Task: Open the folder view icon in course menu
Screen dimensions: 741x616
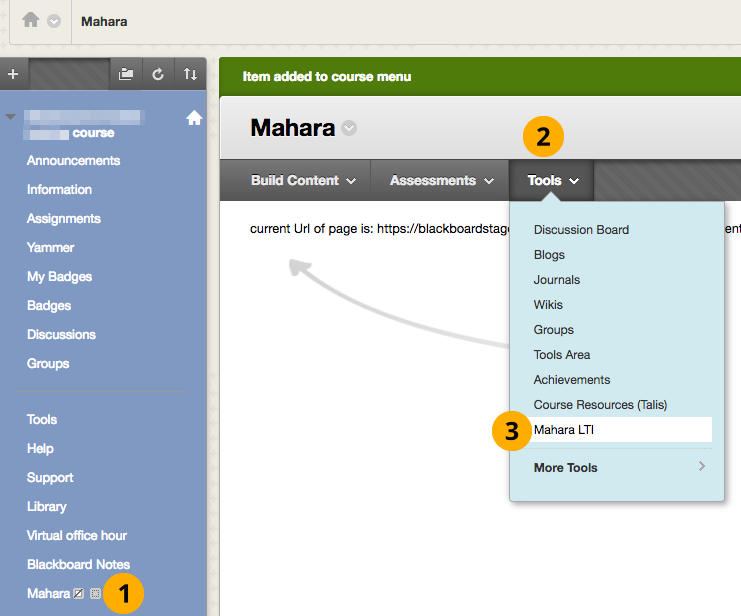Action: (x=126, y=74)
